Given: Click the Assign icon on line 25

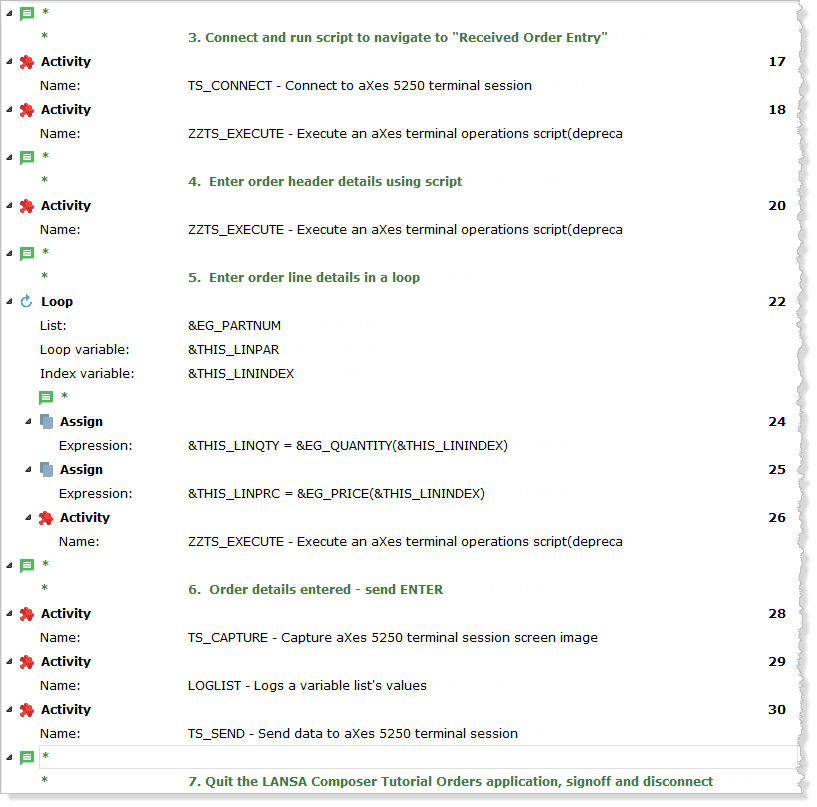Looking at the screenshot, I should pyautogui.click(x=46, y=469).
